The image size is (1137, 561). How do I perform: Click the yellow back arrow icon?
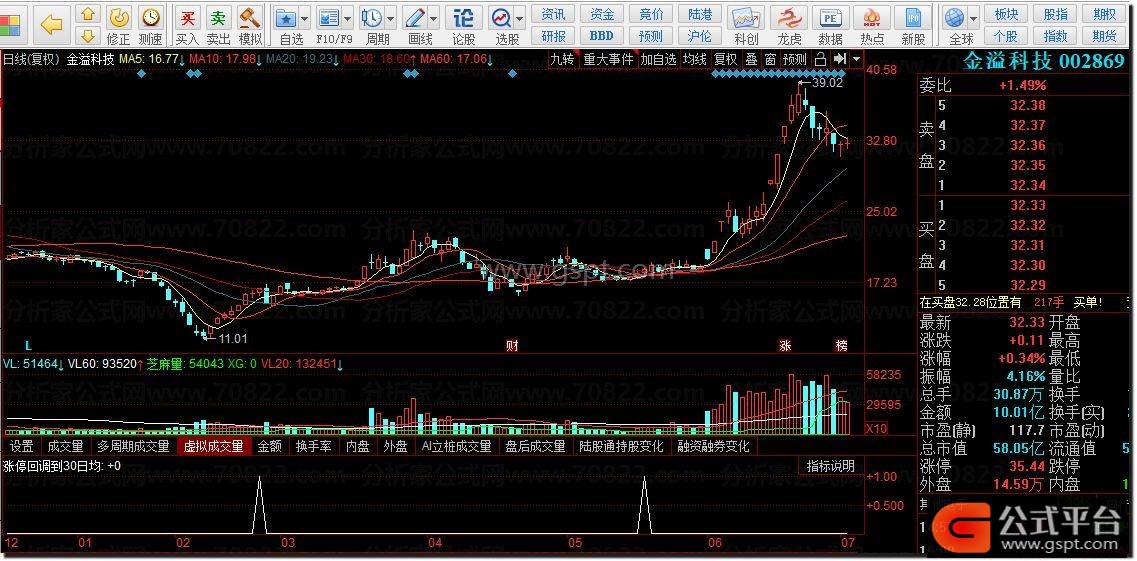[51, 25]
